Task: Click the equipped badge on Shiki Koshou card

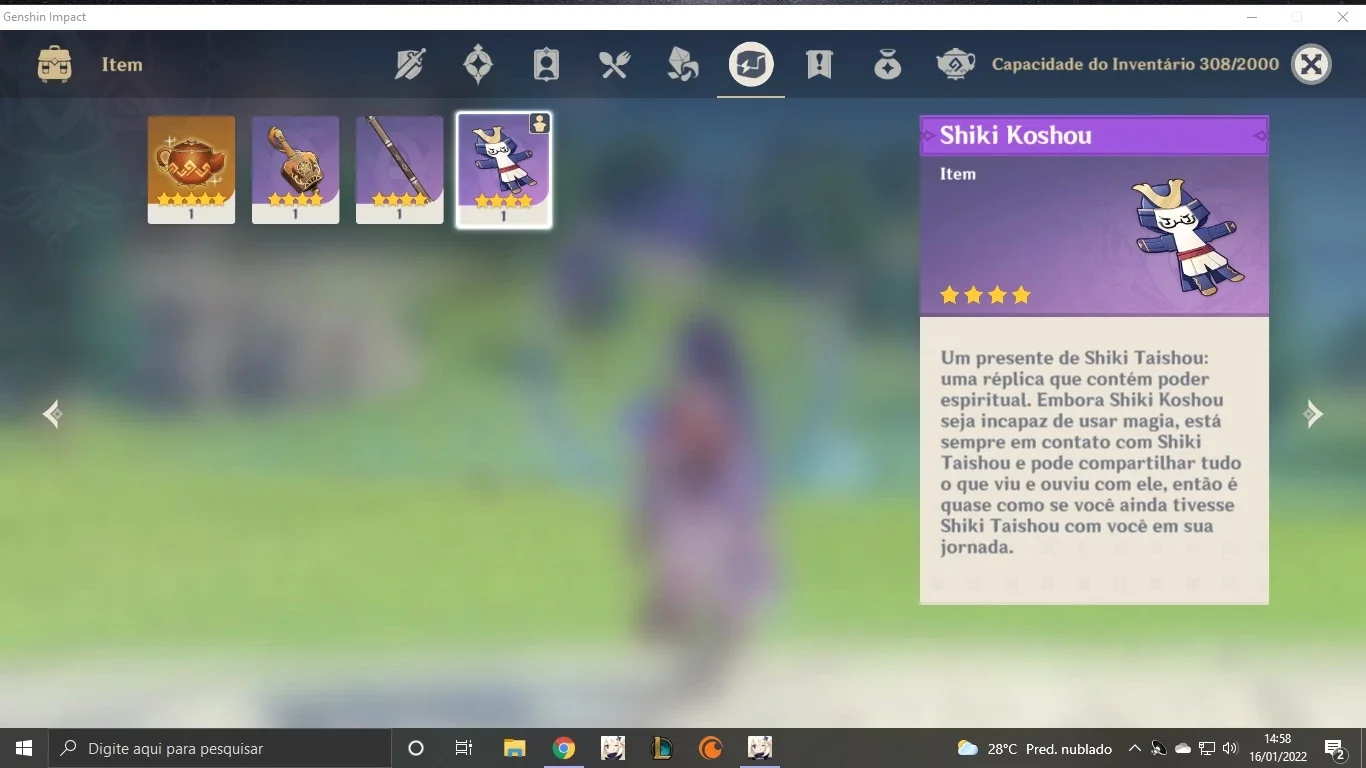Action: (x=539, y=124)
